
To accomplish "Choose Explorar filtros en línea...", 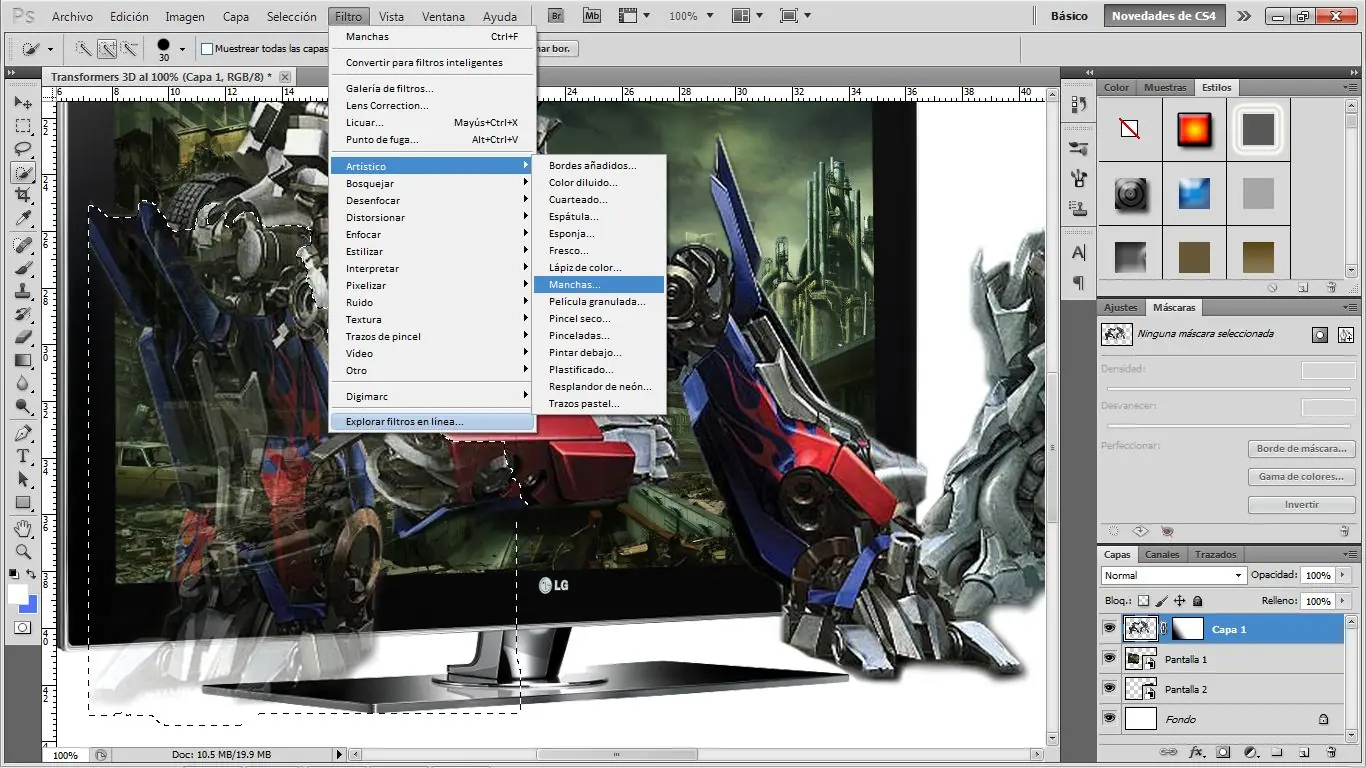I will point(433,422).
